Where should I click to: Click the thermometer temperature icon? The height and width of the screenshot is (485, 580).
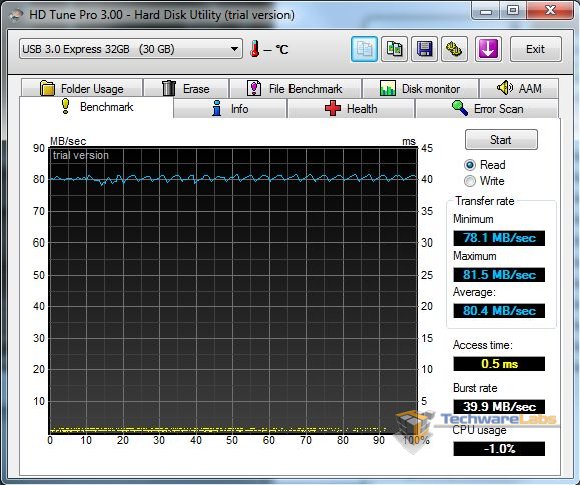(254, 49)
